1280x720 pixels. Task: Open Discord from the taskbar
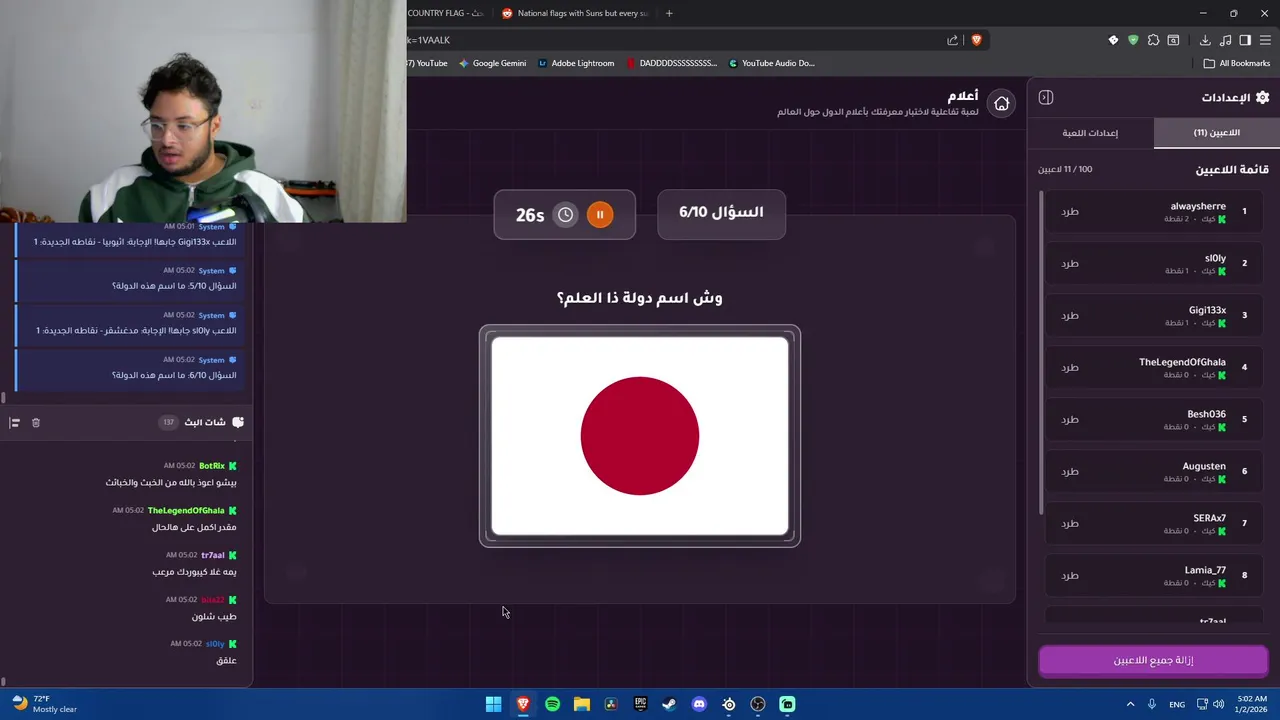coord(699,704)
